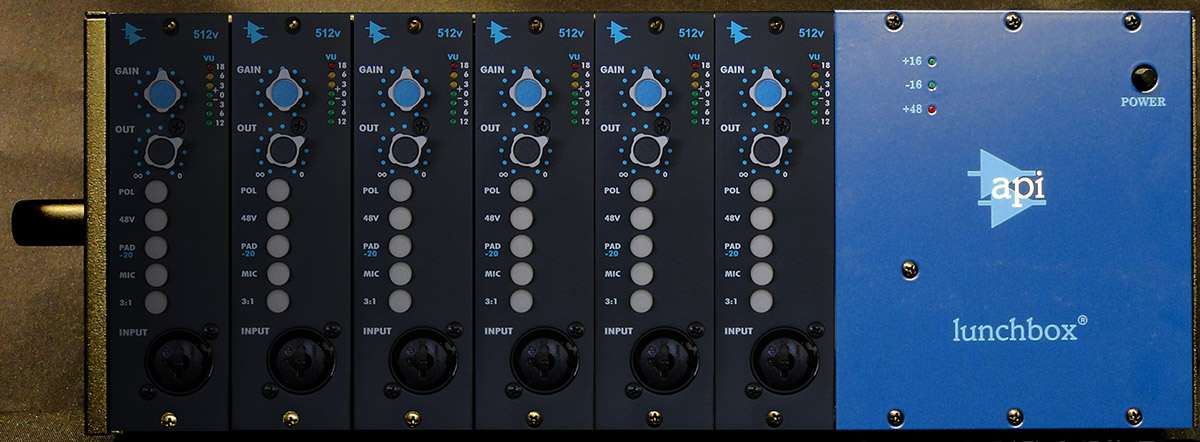Toggle POL button on first 512v module

[157, 192]
